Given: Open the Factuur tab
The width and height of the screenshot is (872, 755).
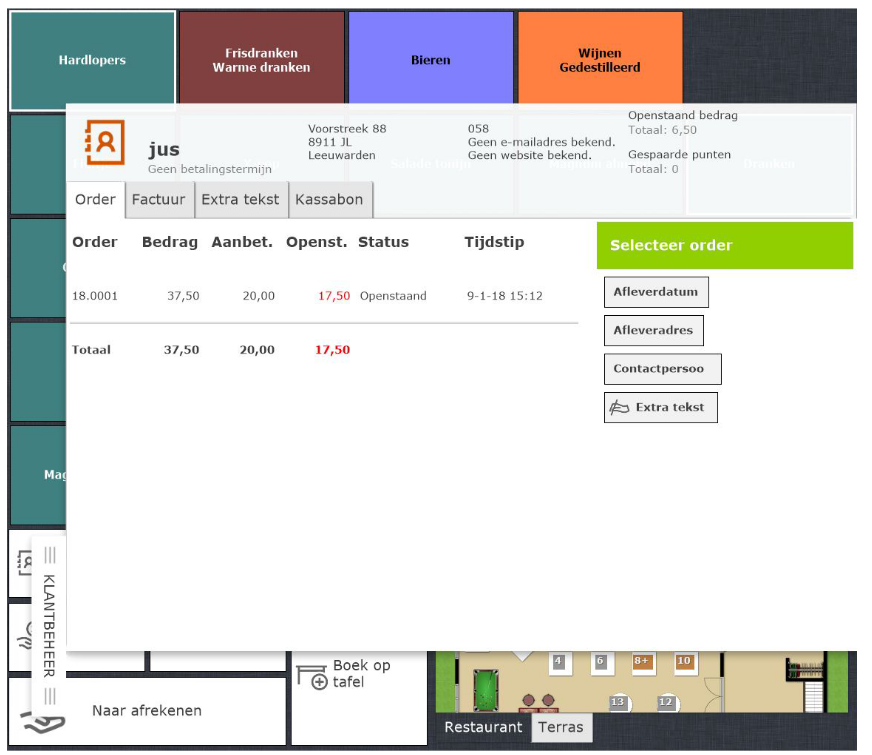Looking at the screenshot, I should click(159, 200).
